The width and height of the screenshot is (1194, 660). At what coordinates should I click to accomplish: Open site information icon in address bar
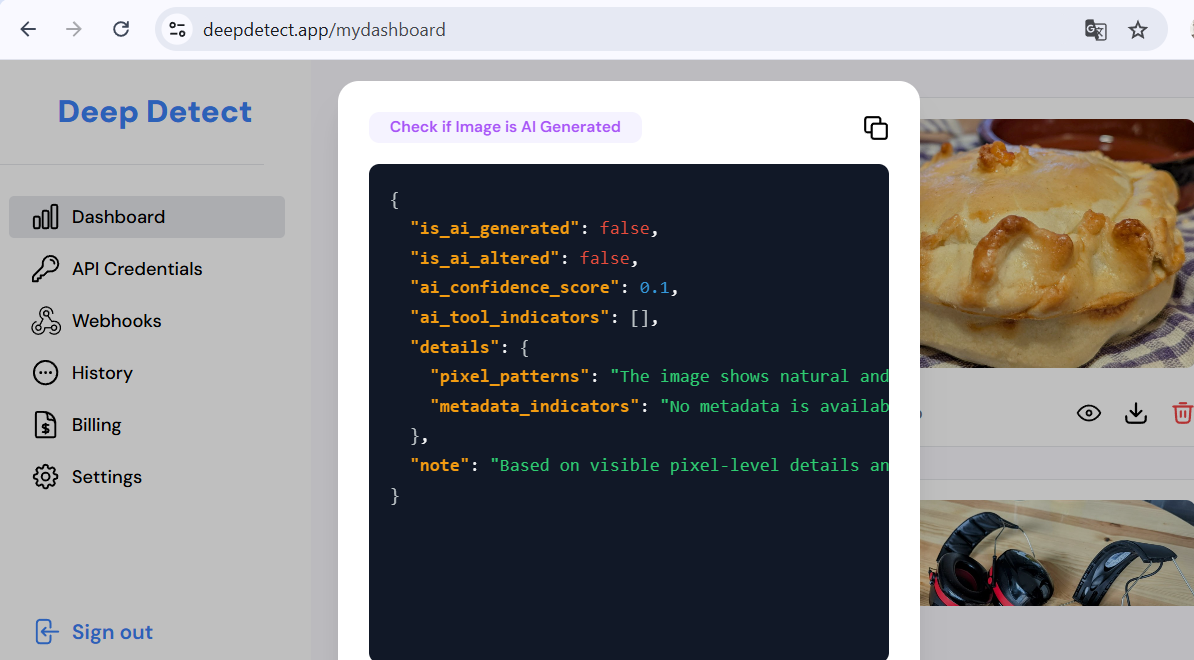tap(177, 30)
